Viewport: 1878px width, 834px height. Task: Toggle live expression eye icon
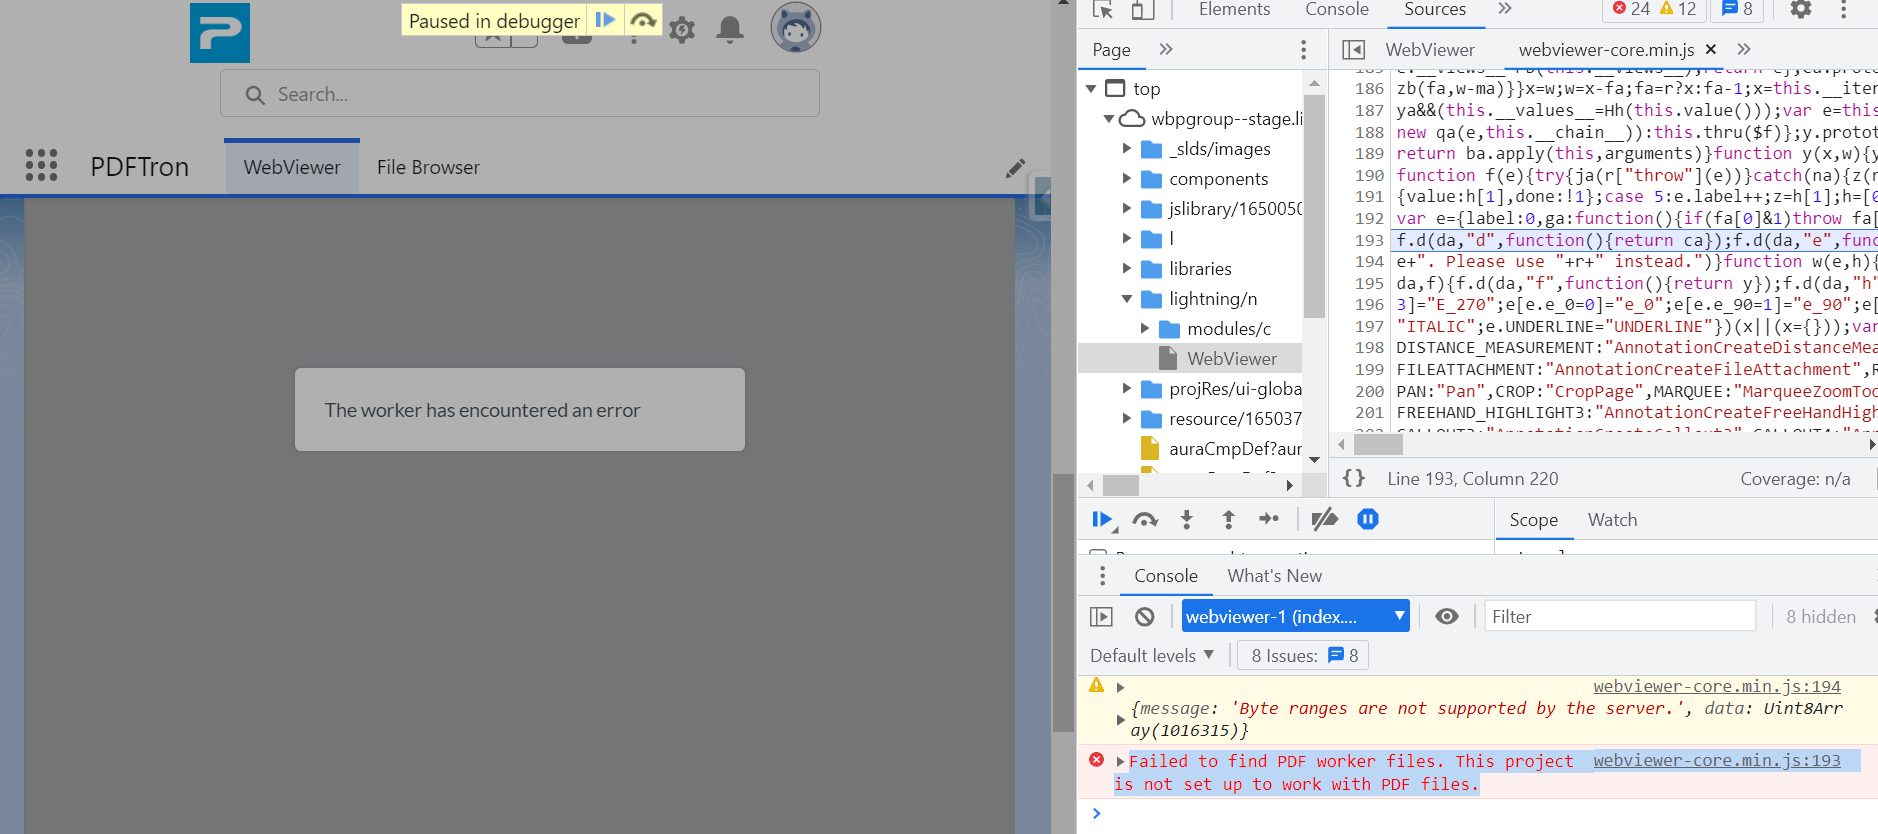(x=1446, y=617)
